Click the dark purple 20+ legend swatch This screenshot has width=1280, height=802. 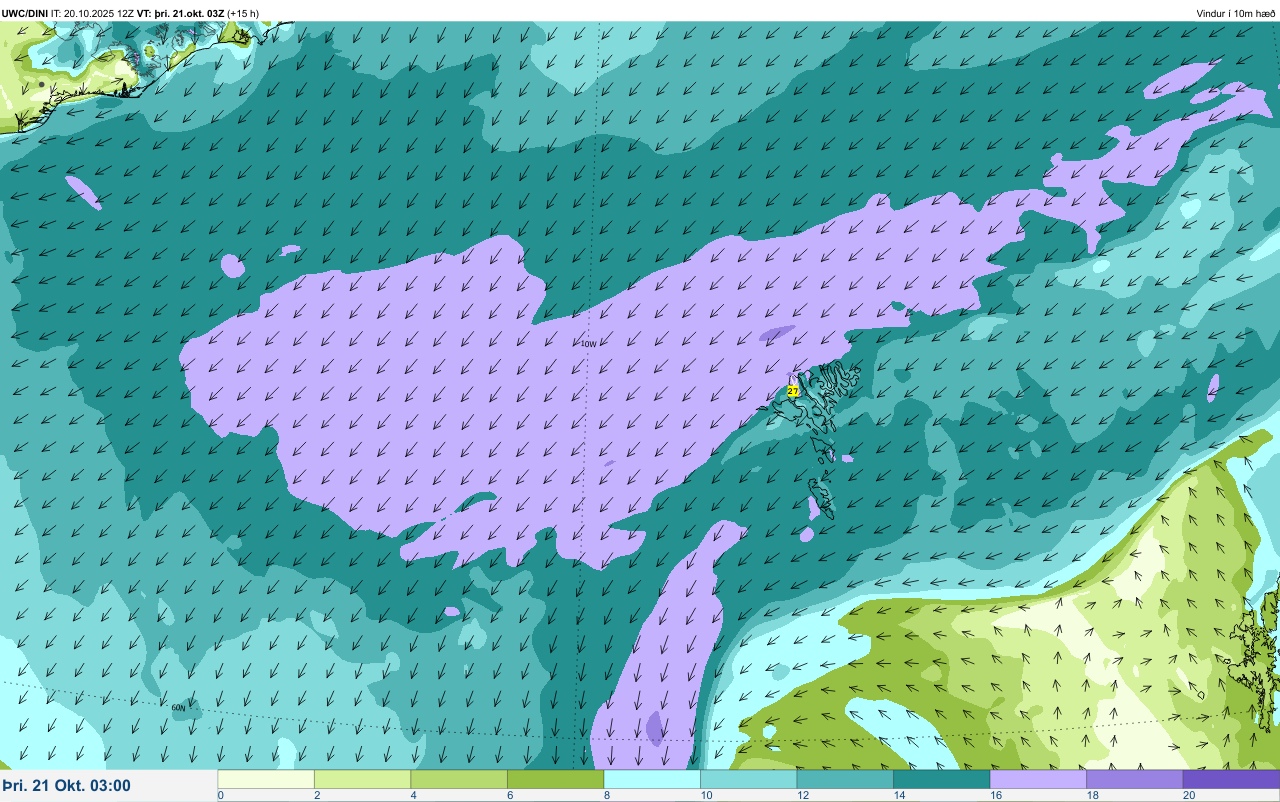pyautogui.click(x=1231, y=779)
